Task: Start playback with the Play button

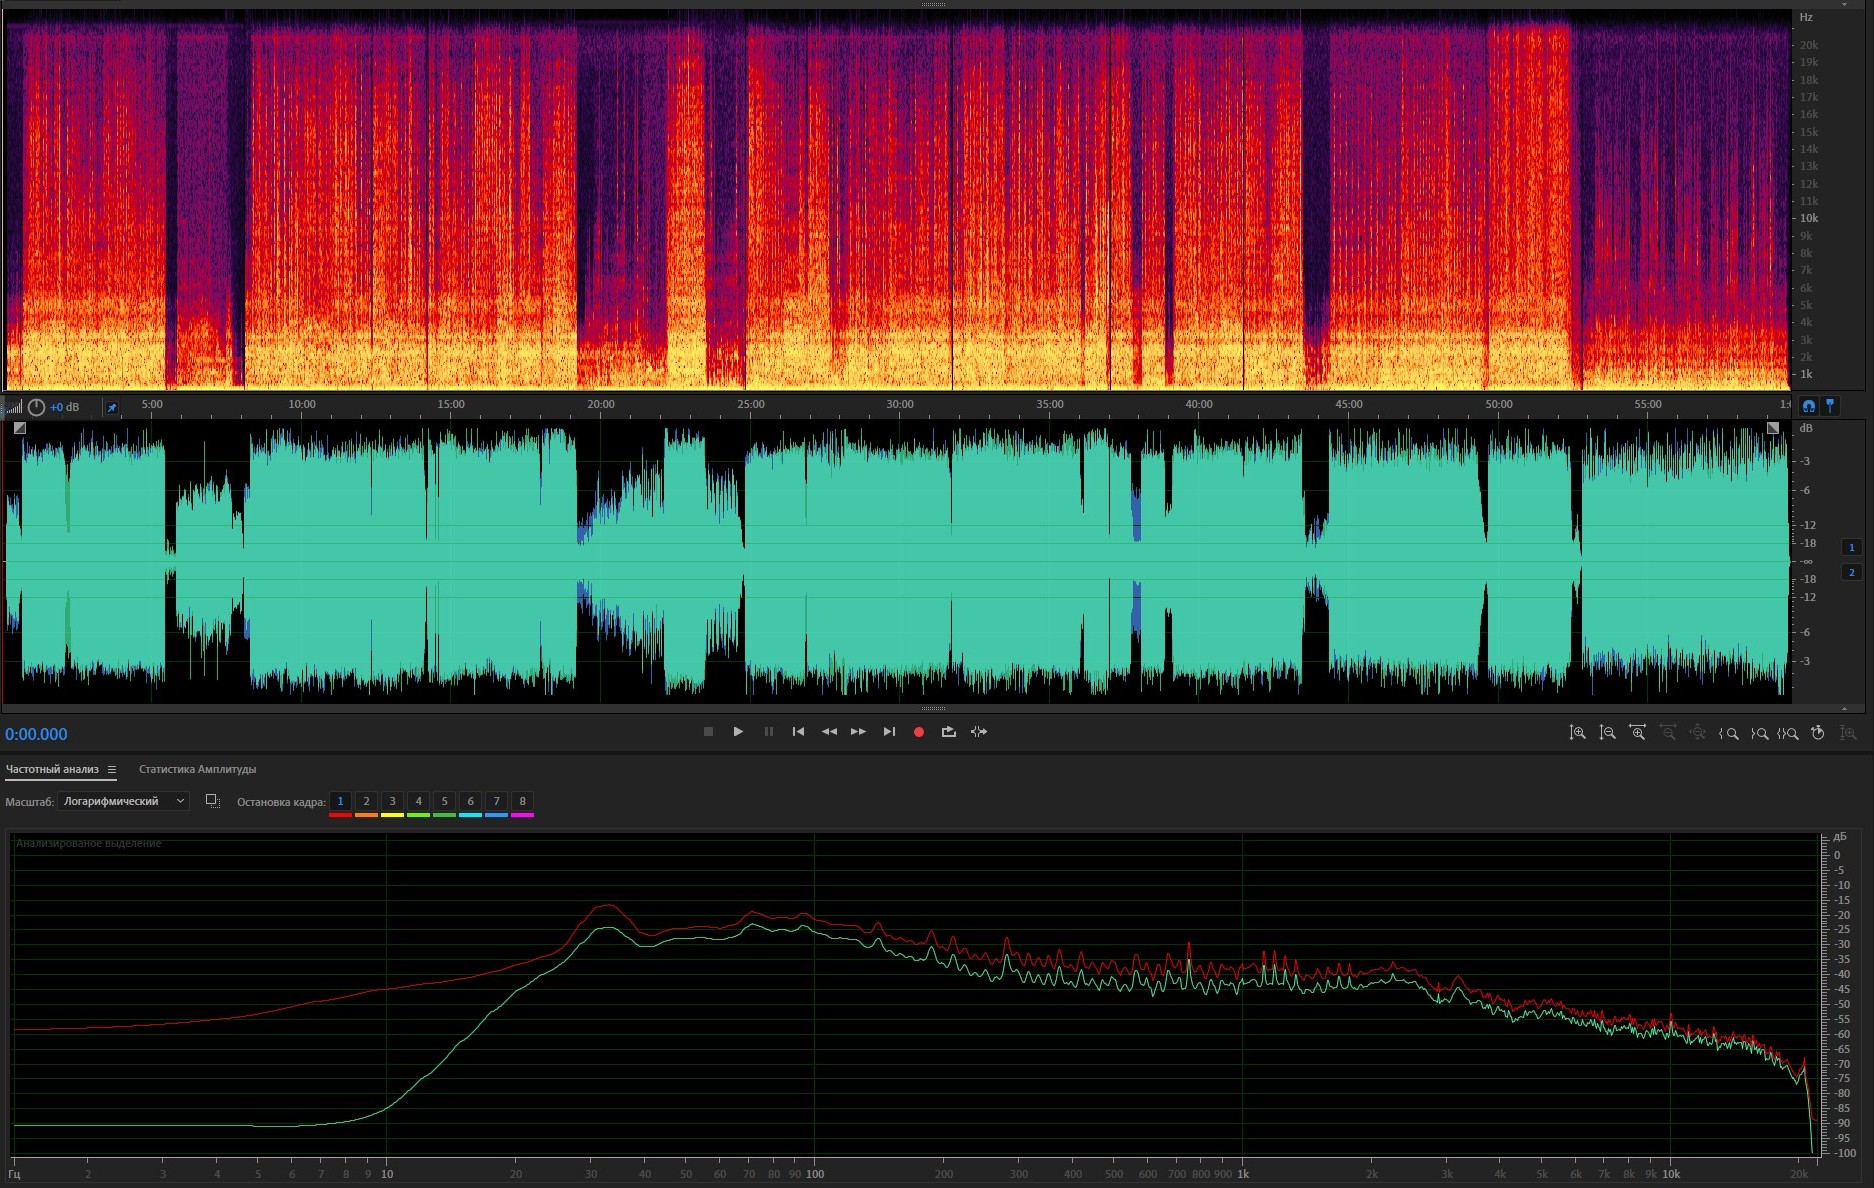Action: (x=738, y=732)
